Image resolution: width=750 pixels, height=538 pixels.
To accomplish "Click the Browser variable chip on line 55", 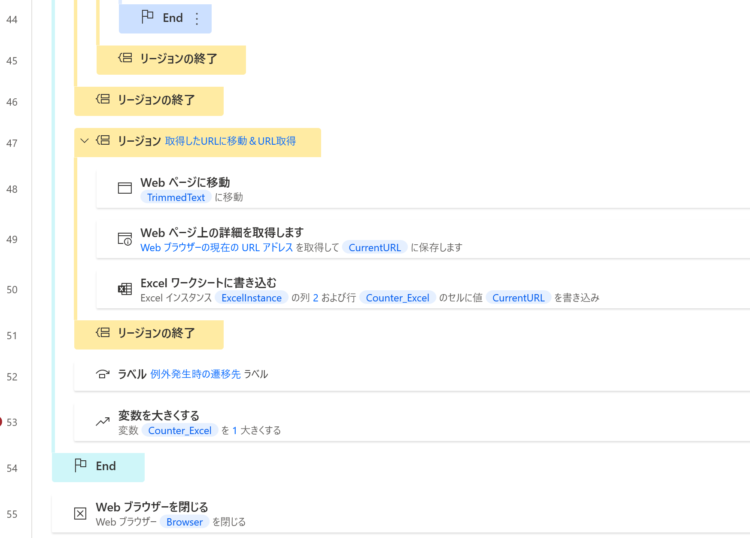I will coord(185,522).
